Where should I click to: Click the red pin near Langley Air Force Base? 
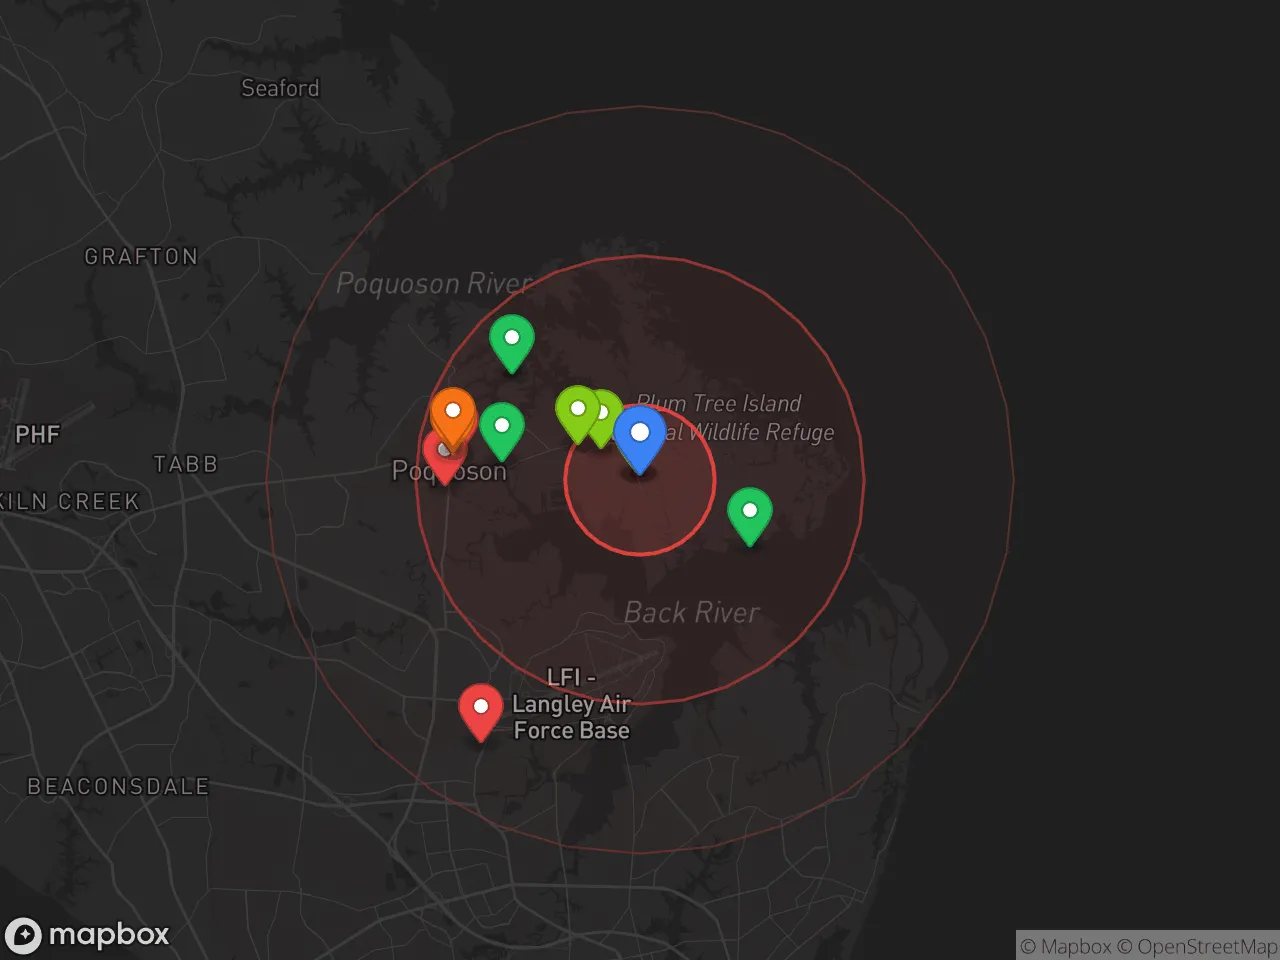(x=480, y=709)
